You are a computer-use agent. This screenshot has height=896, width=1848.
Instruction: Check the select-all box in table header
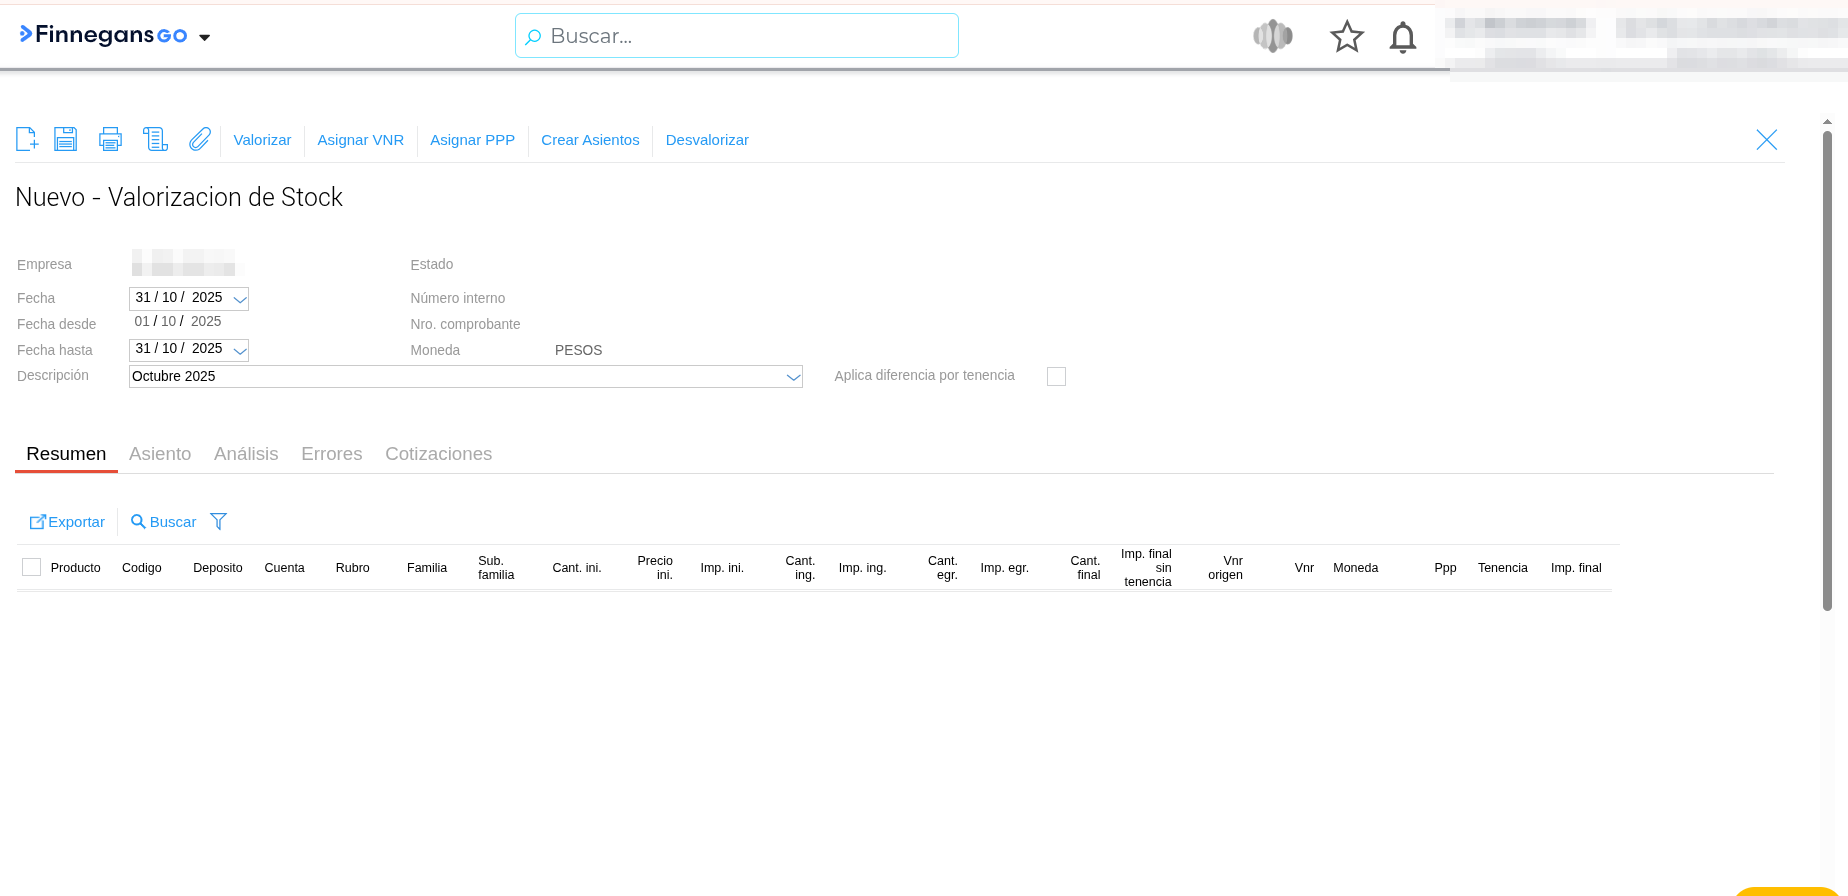point(32,567)
